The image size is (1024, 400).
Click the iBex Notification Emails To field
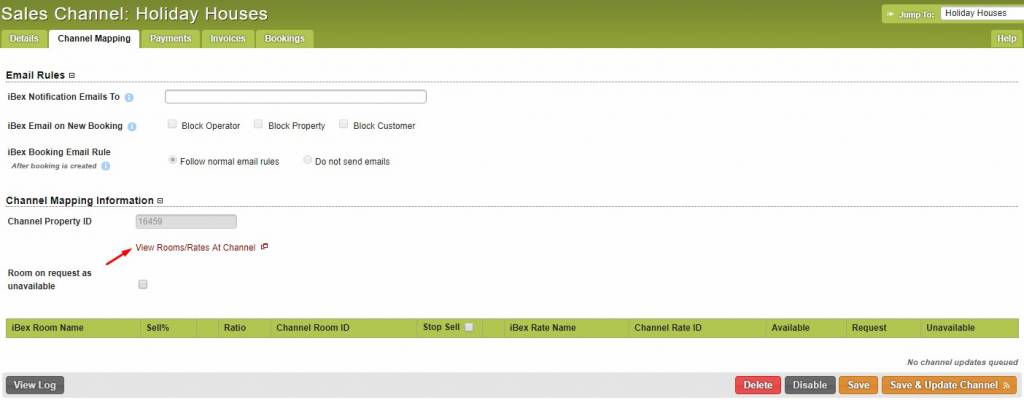296,97
